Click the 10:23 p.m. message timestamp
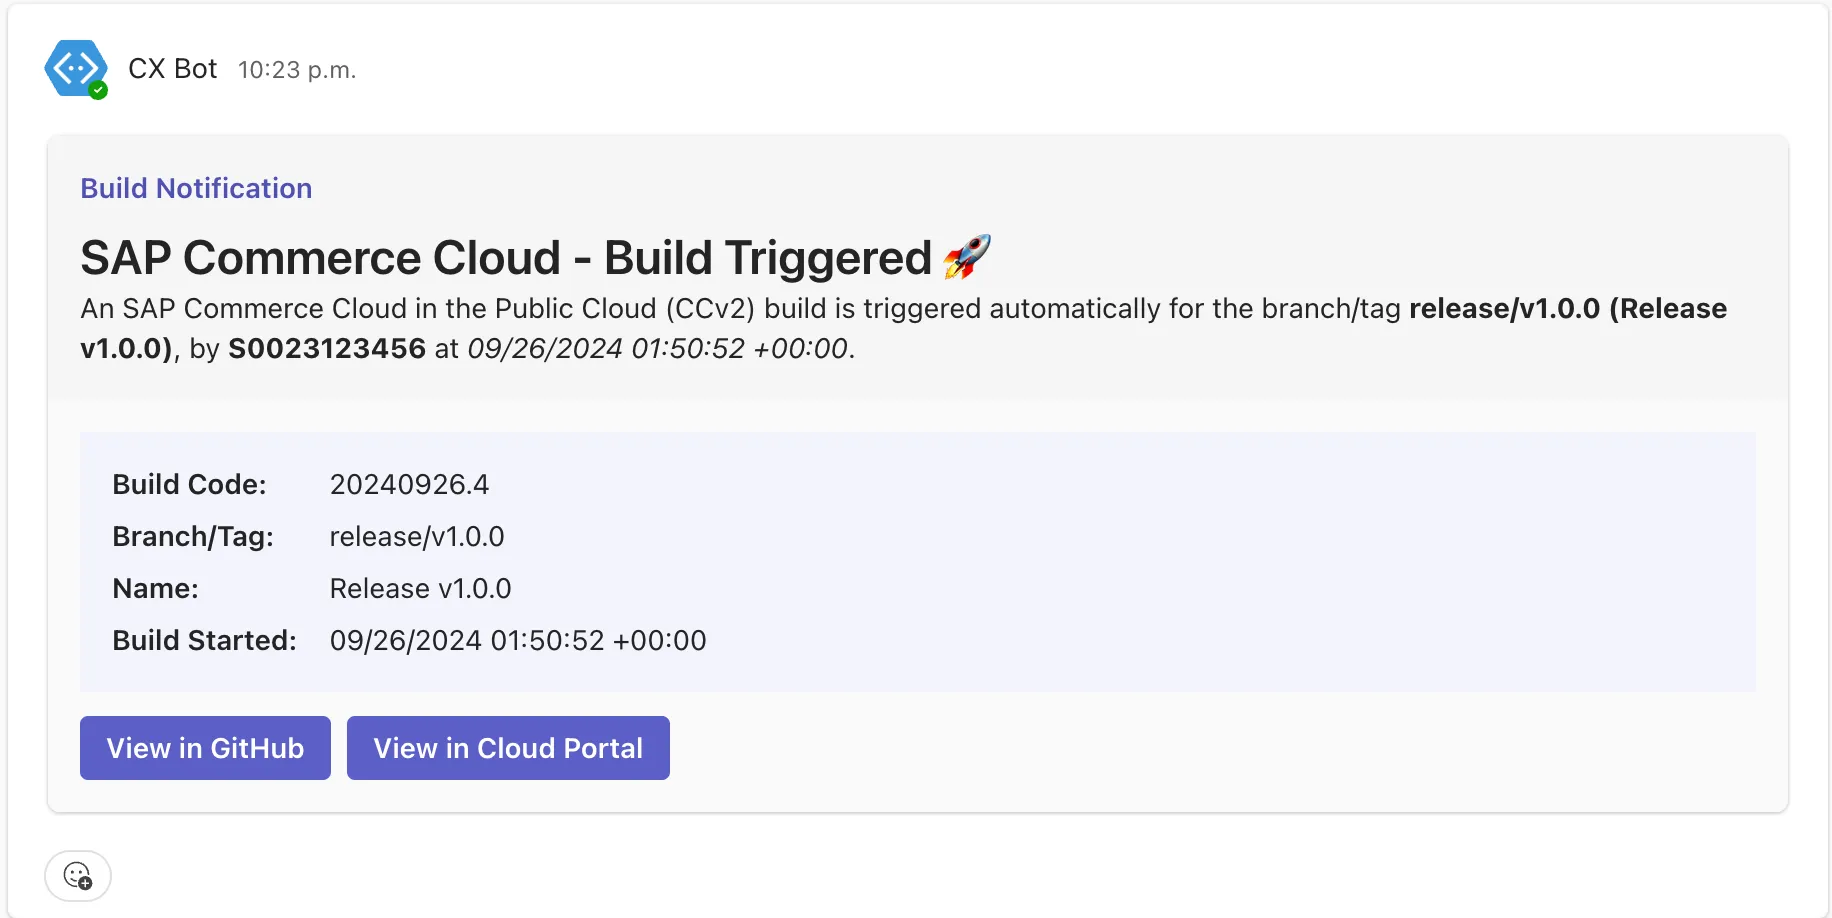This screenshot has height=918, width=1832. [297, 70]
